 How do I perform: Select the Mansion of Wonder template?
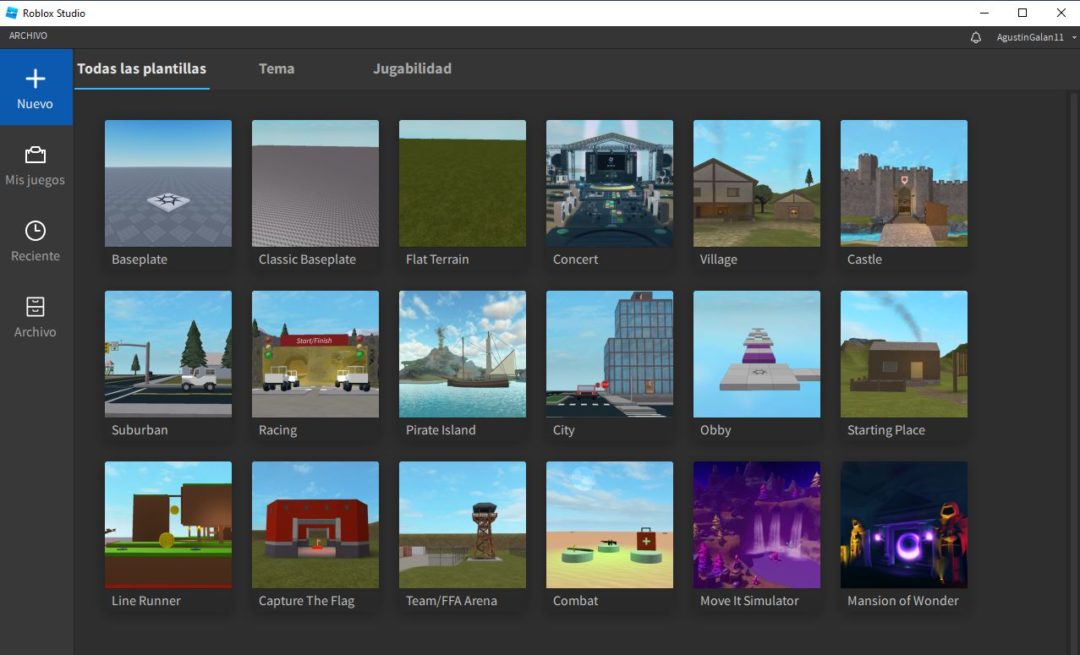click(903, 525)
